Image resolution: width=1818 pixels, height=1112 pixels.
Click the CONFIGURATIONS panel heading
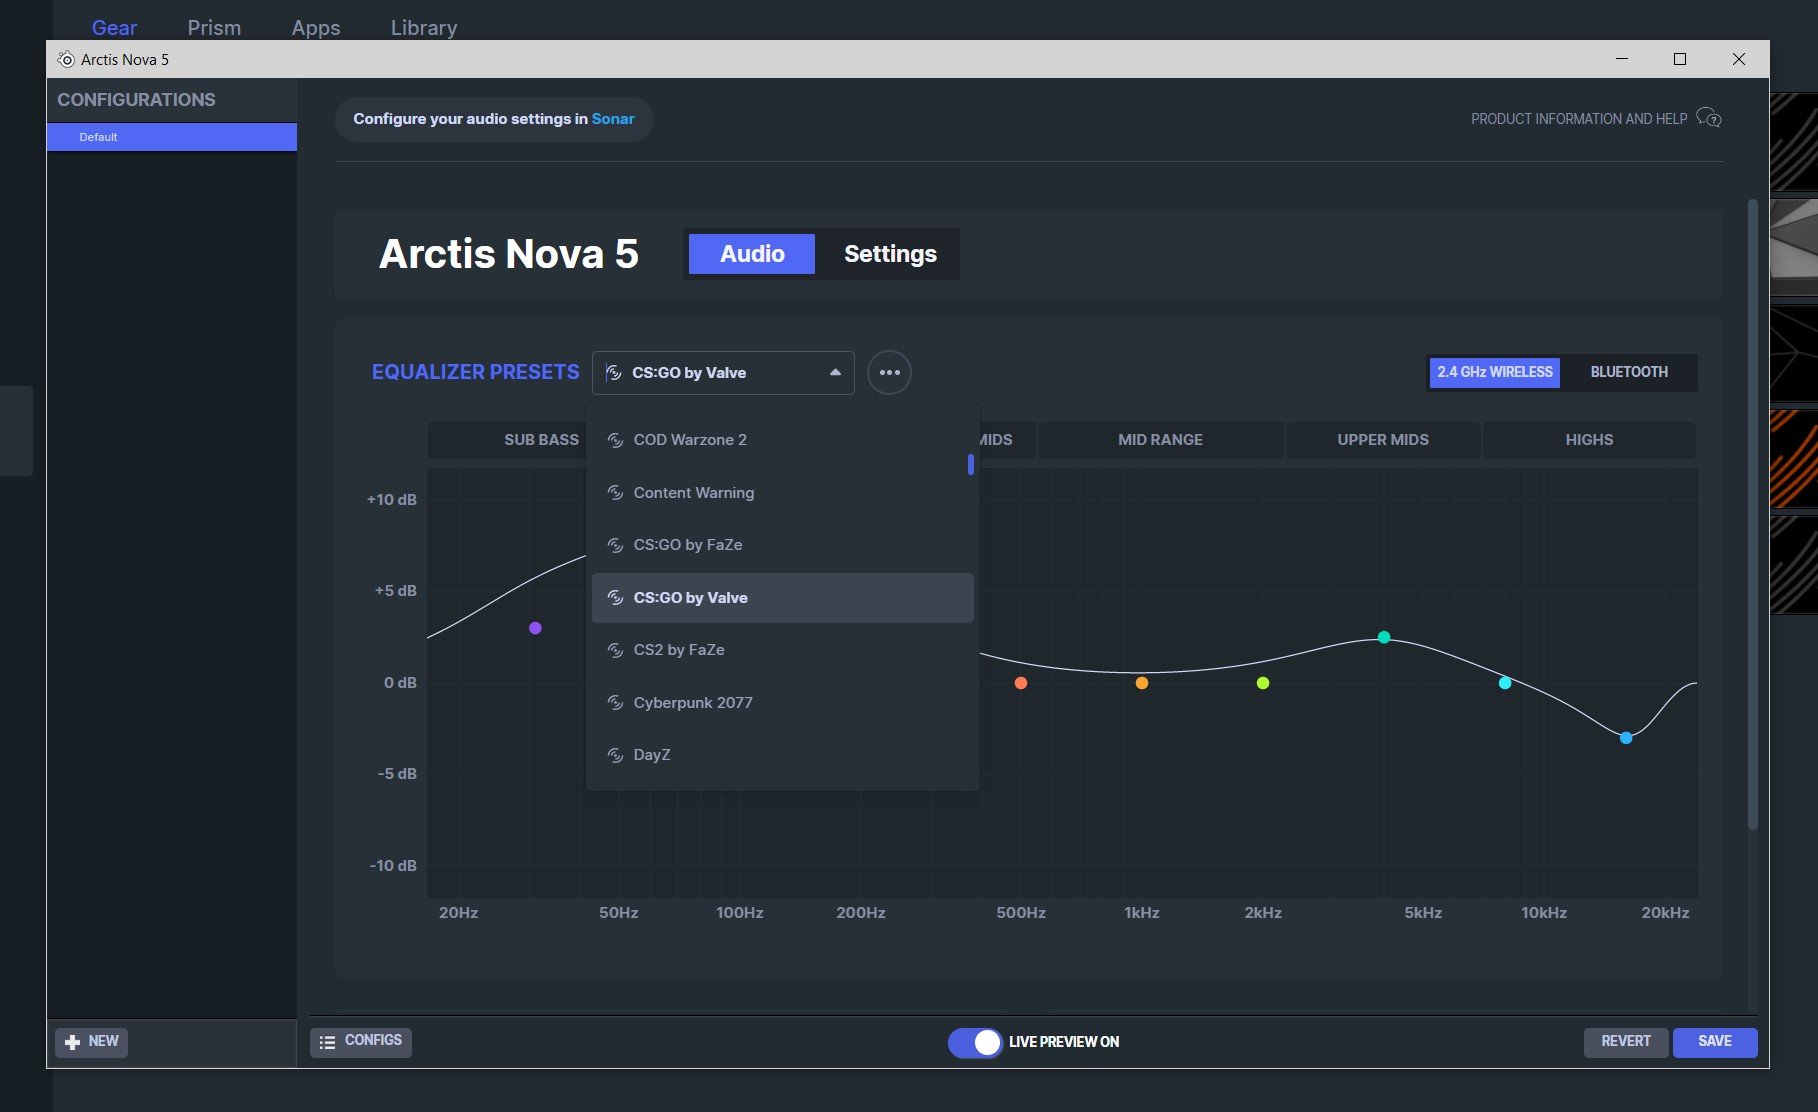pyautogui.click(x=136, y=100)
